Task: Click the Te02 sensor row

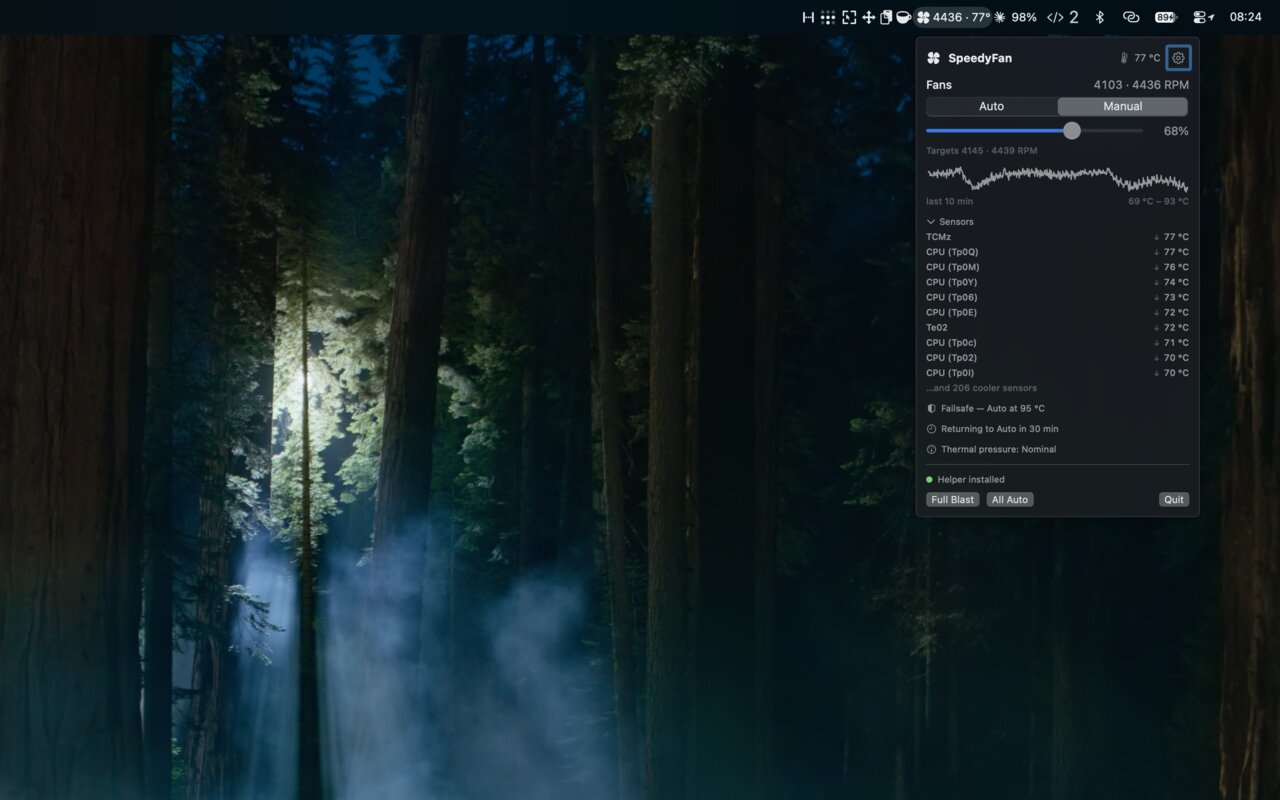Action: click(x=1058, y=327)
